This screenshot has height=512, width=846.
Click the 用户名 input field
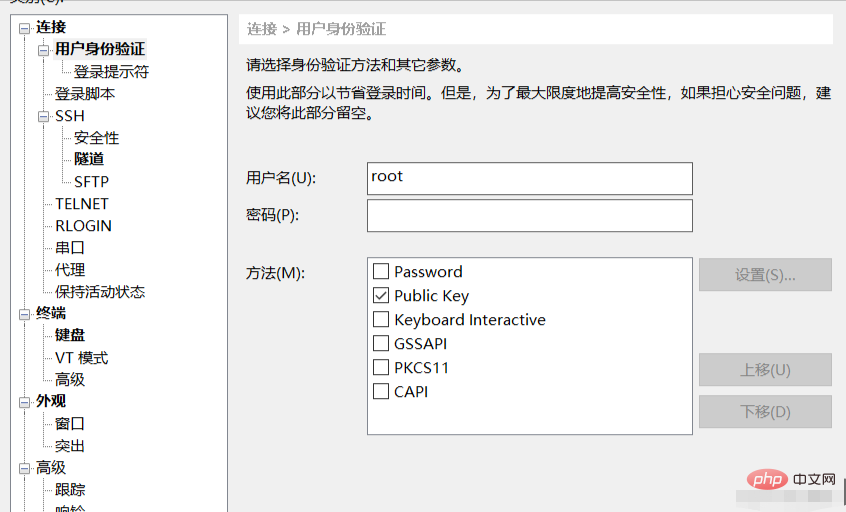(530, 179)
